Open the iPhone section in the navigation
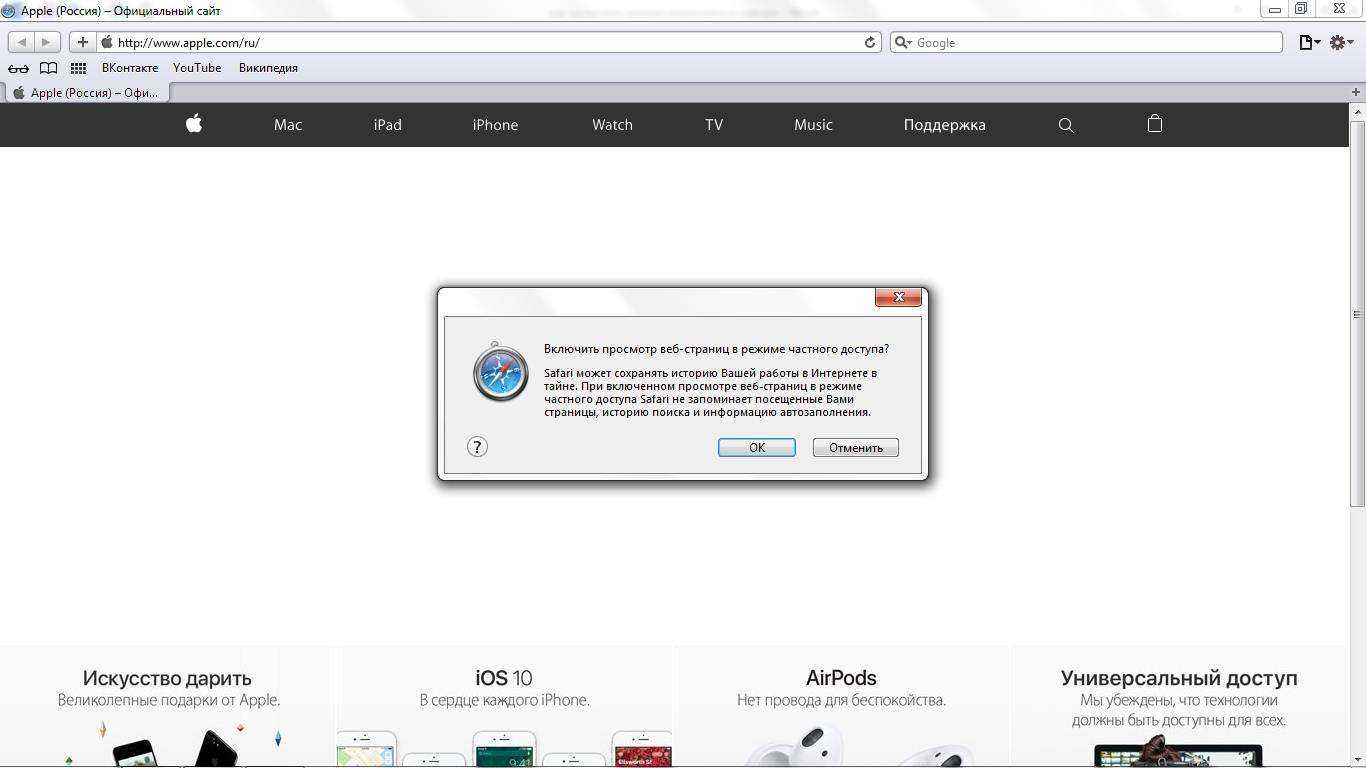 pos(495,125)
